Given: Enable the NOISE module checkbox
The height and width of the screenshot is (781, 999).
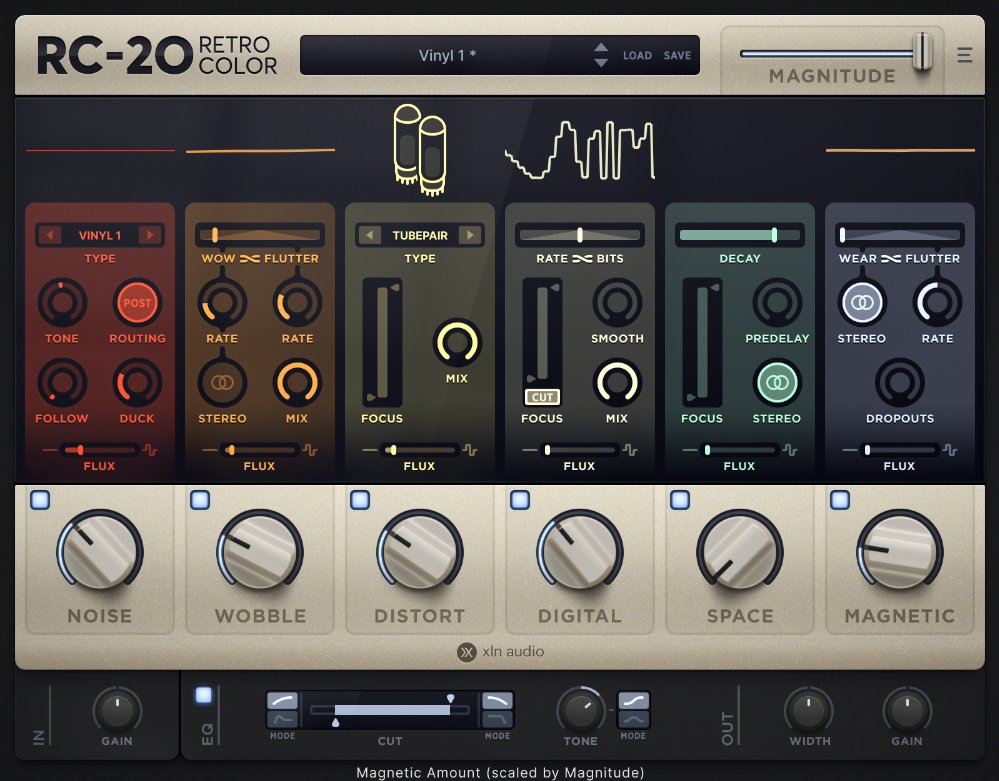Looking at the screenshot, I should pyautogui.click(x=41, y=499).
